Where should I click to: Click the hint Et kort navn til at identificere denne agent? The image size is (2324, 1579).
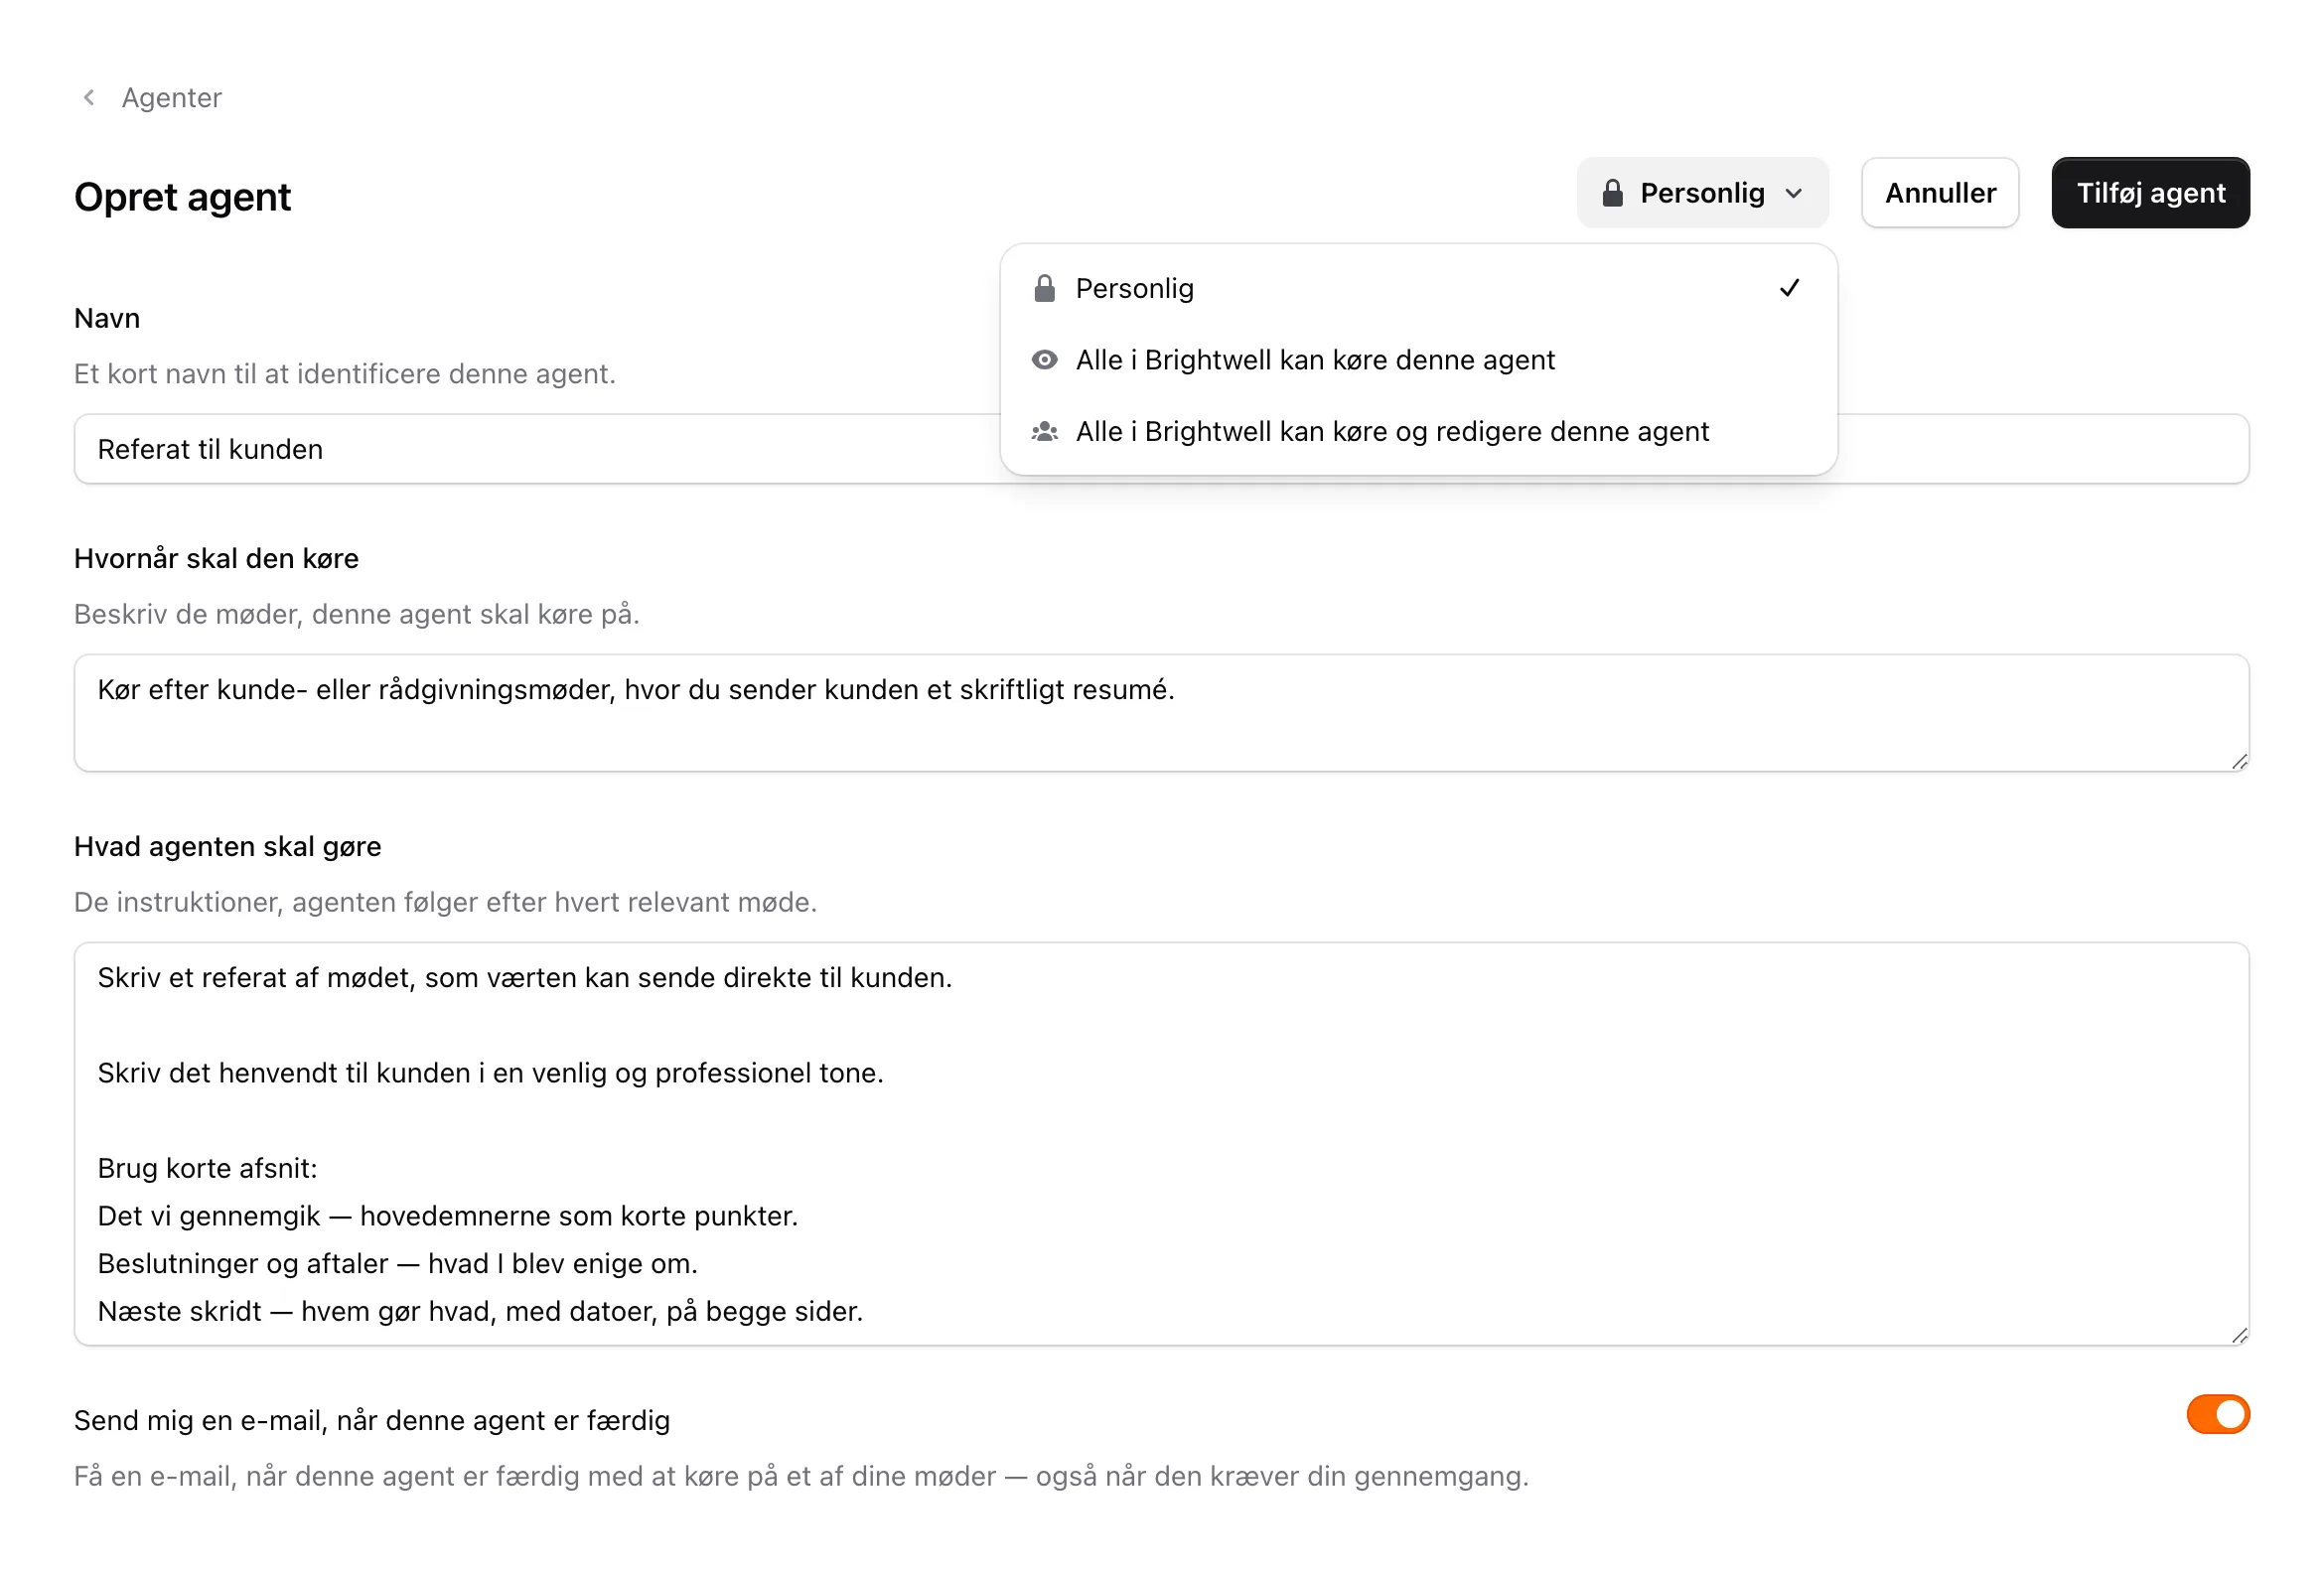(x=345, y=374)
